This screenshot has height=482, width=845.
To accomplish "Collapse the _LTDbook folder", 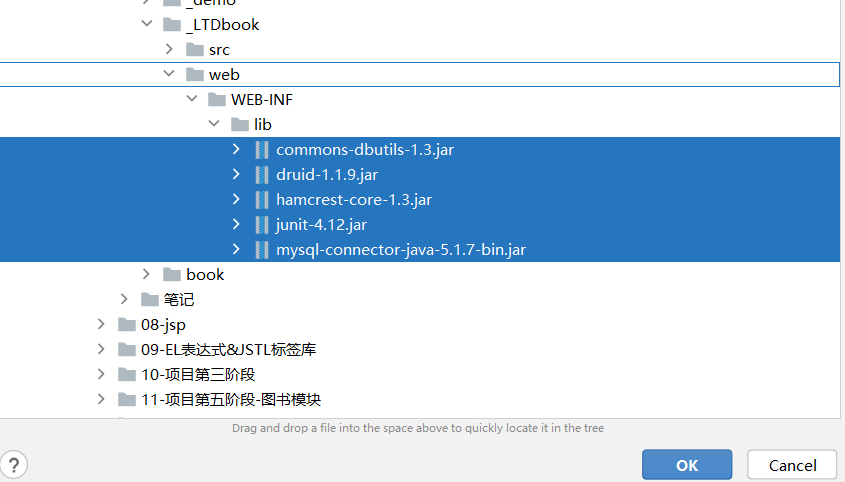I will (147, 24).
